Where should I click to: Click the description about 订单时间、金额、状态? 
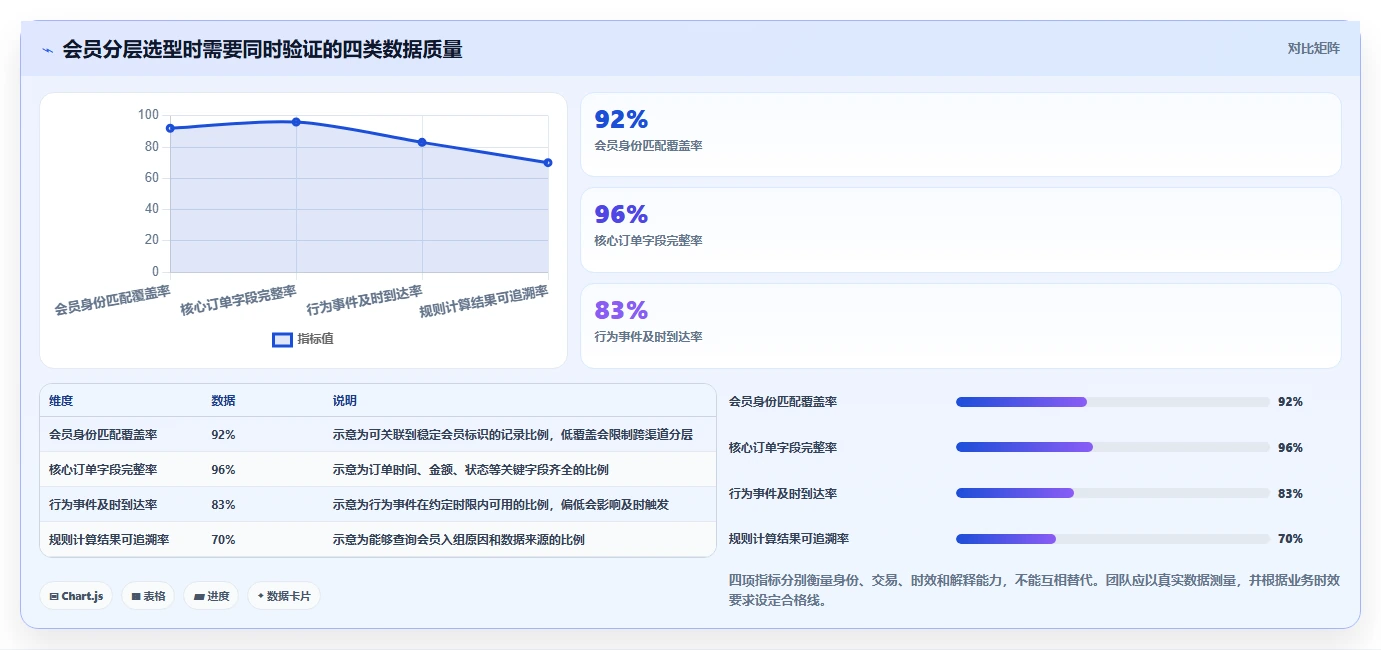(x=470, y=470)
